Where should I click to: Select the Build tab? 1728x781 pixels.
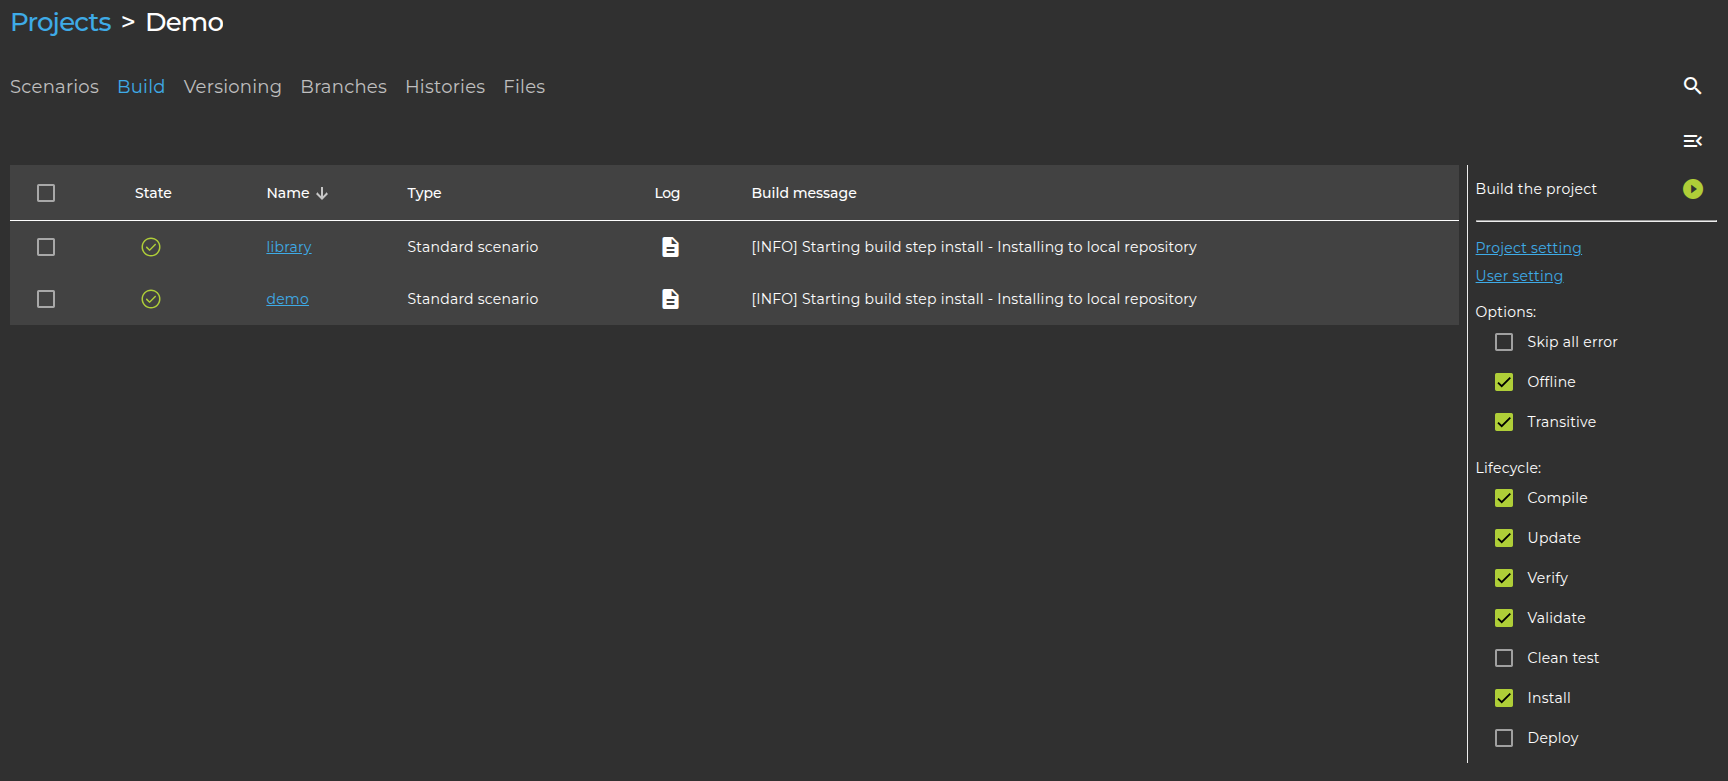click(141, 87)
